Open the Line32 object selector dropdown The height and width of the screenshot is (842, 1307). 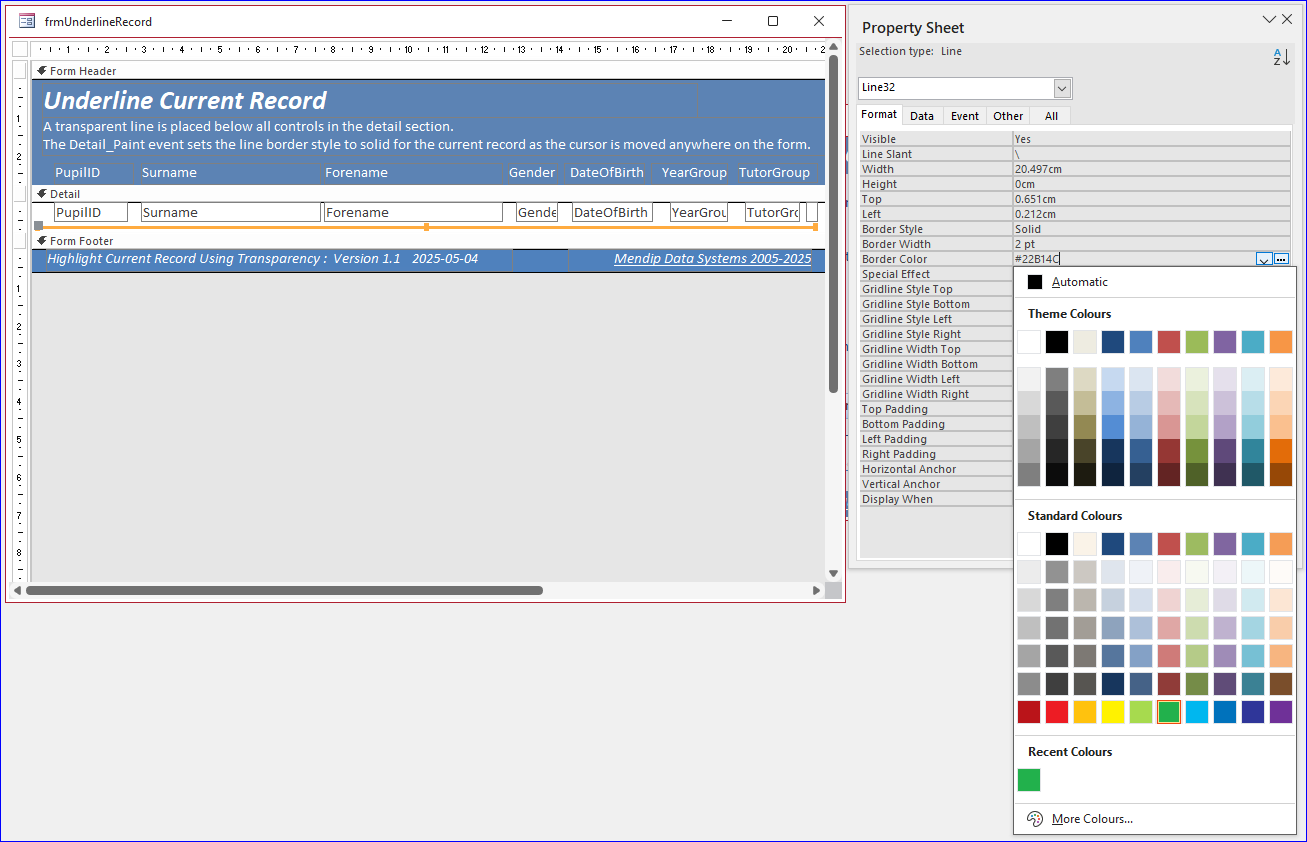pos(1062,88)
